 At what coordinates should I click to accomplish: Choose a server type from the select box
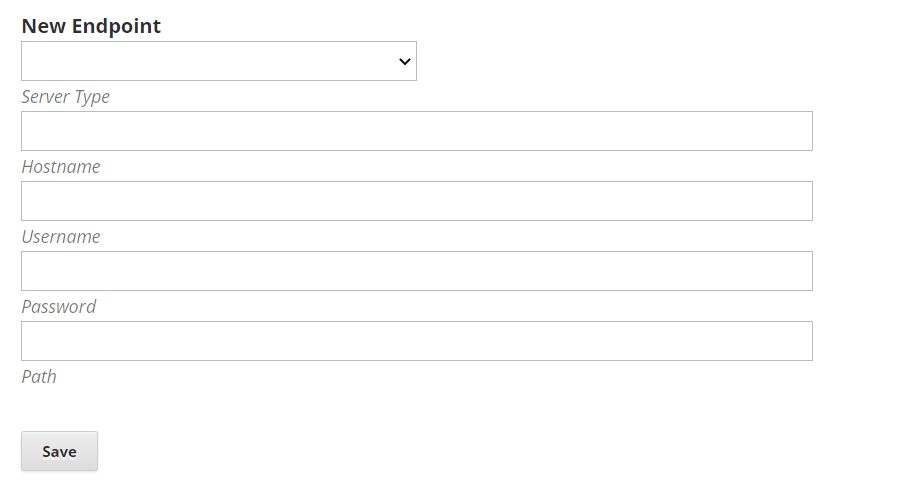(x=219, y=61)
